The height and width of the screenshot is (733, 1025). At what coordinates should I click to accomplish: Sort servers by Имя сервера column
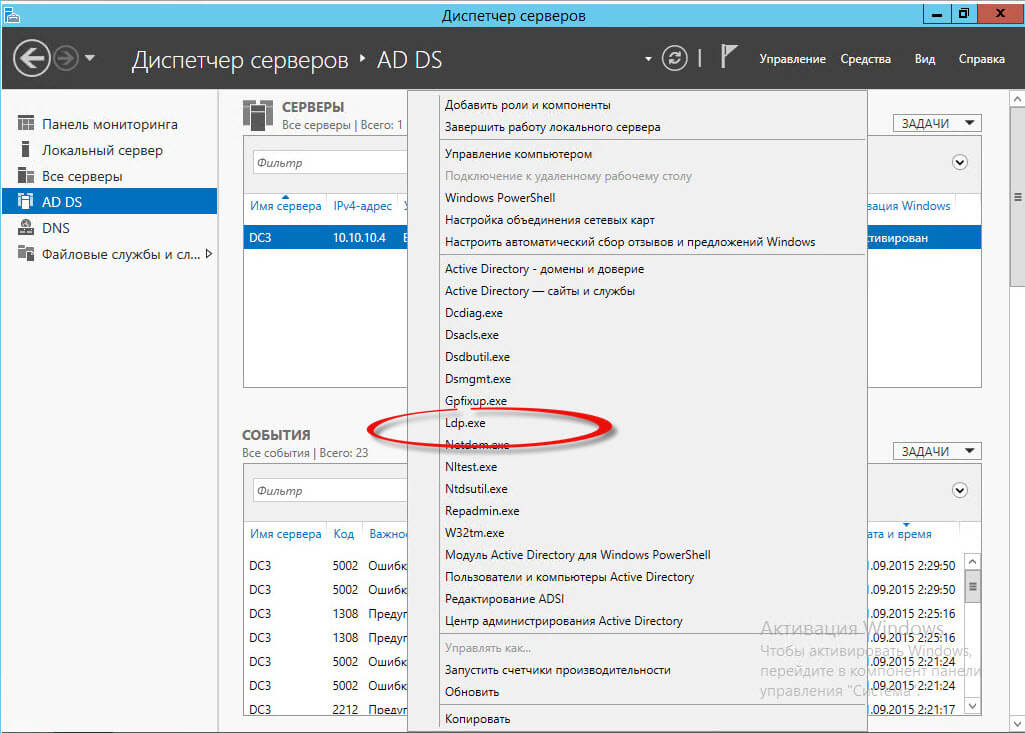click(x=285, y=206)
